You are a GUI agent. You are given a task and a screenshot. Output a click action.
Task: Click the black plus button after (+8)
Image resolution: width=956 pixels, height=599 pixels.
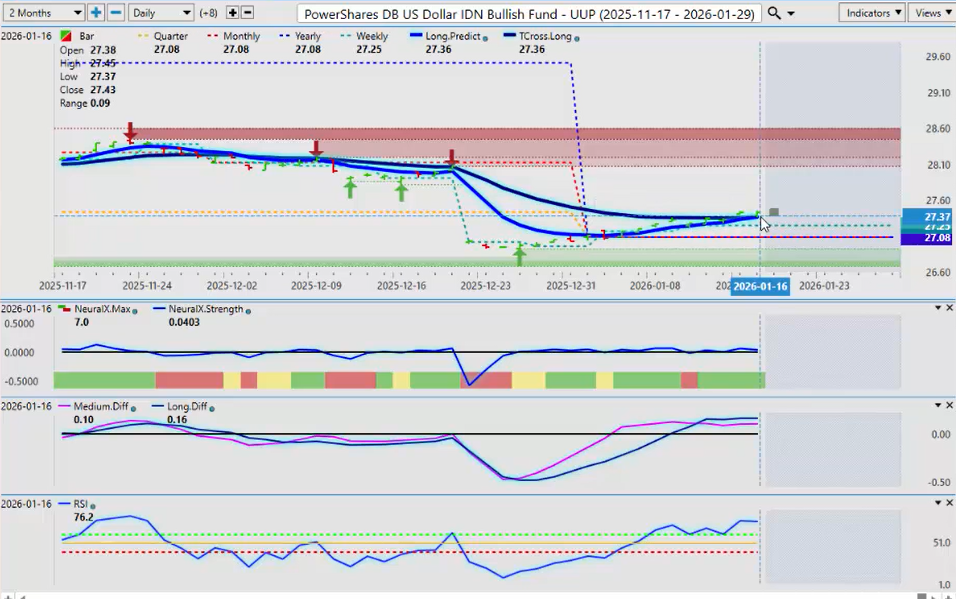(x=232, y=13)
